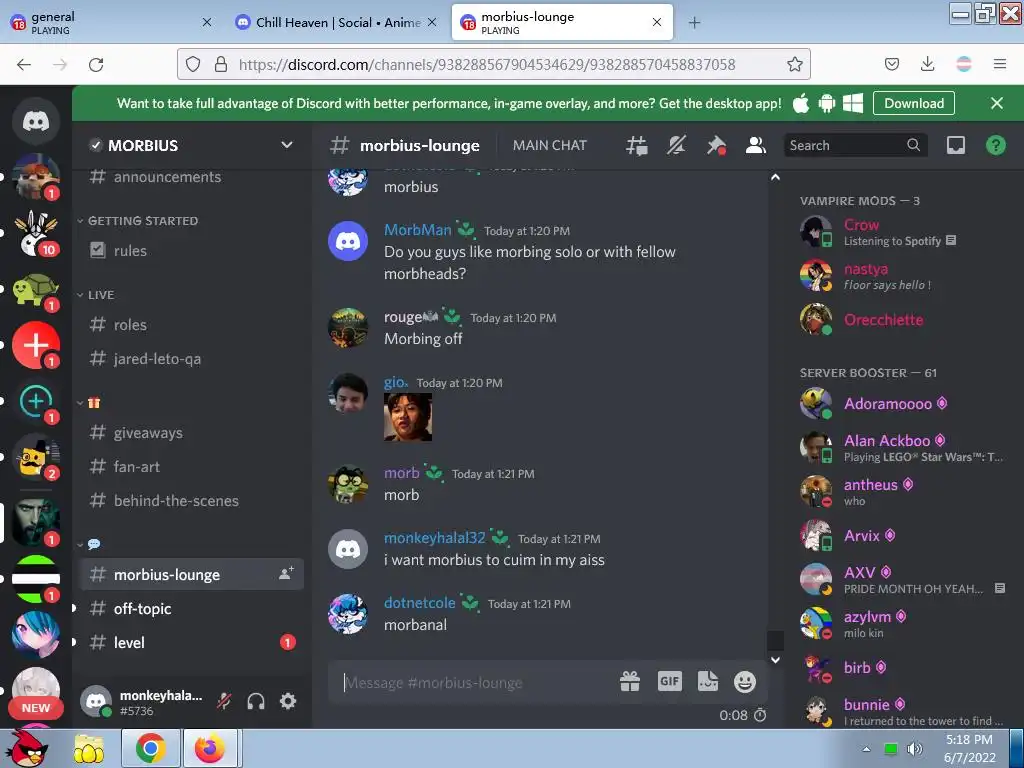Open the Threads icon in channel header
The height and width of the screenshot is (768, 1024).
click(636, 145)
